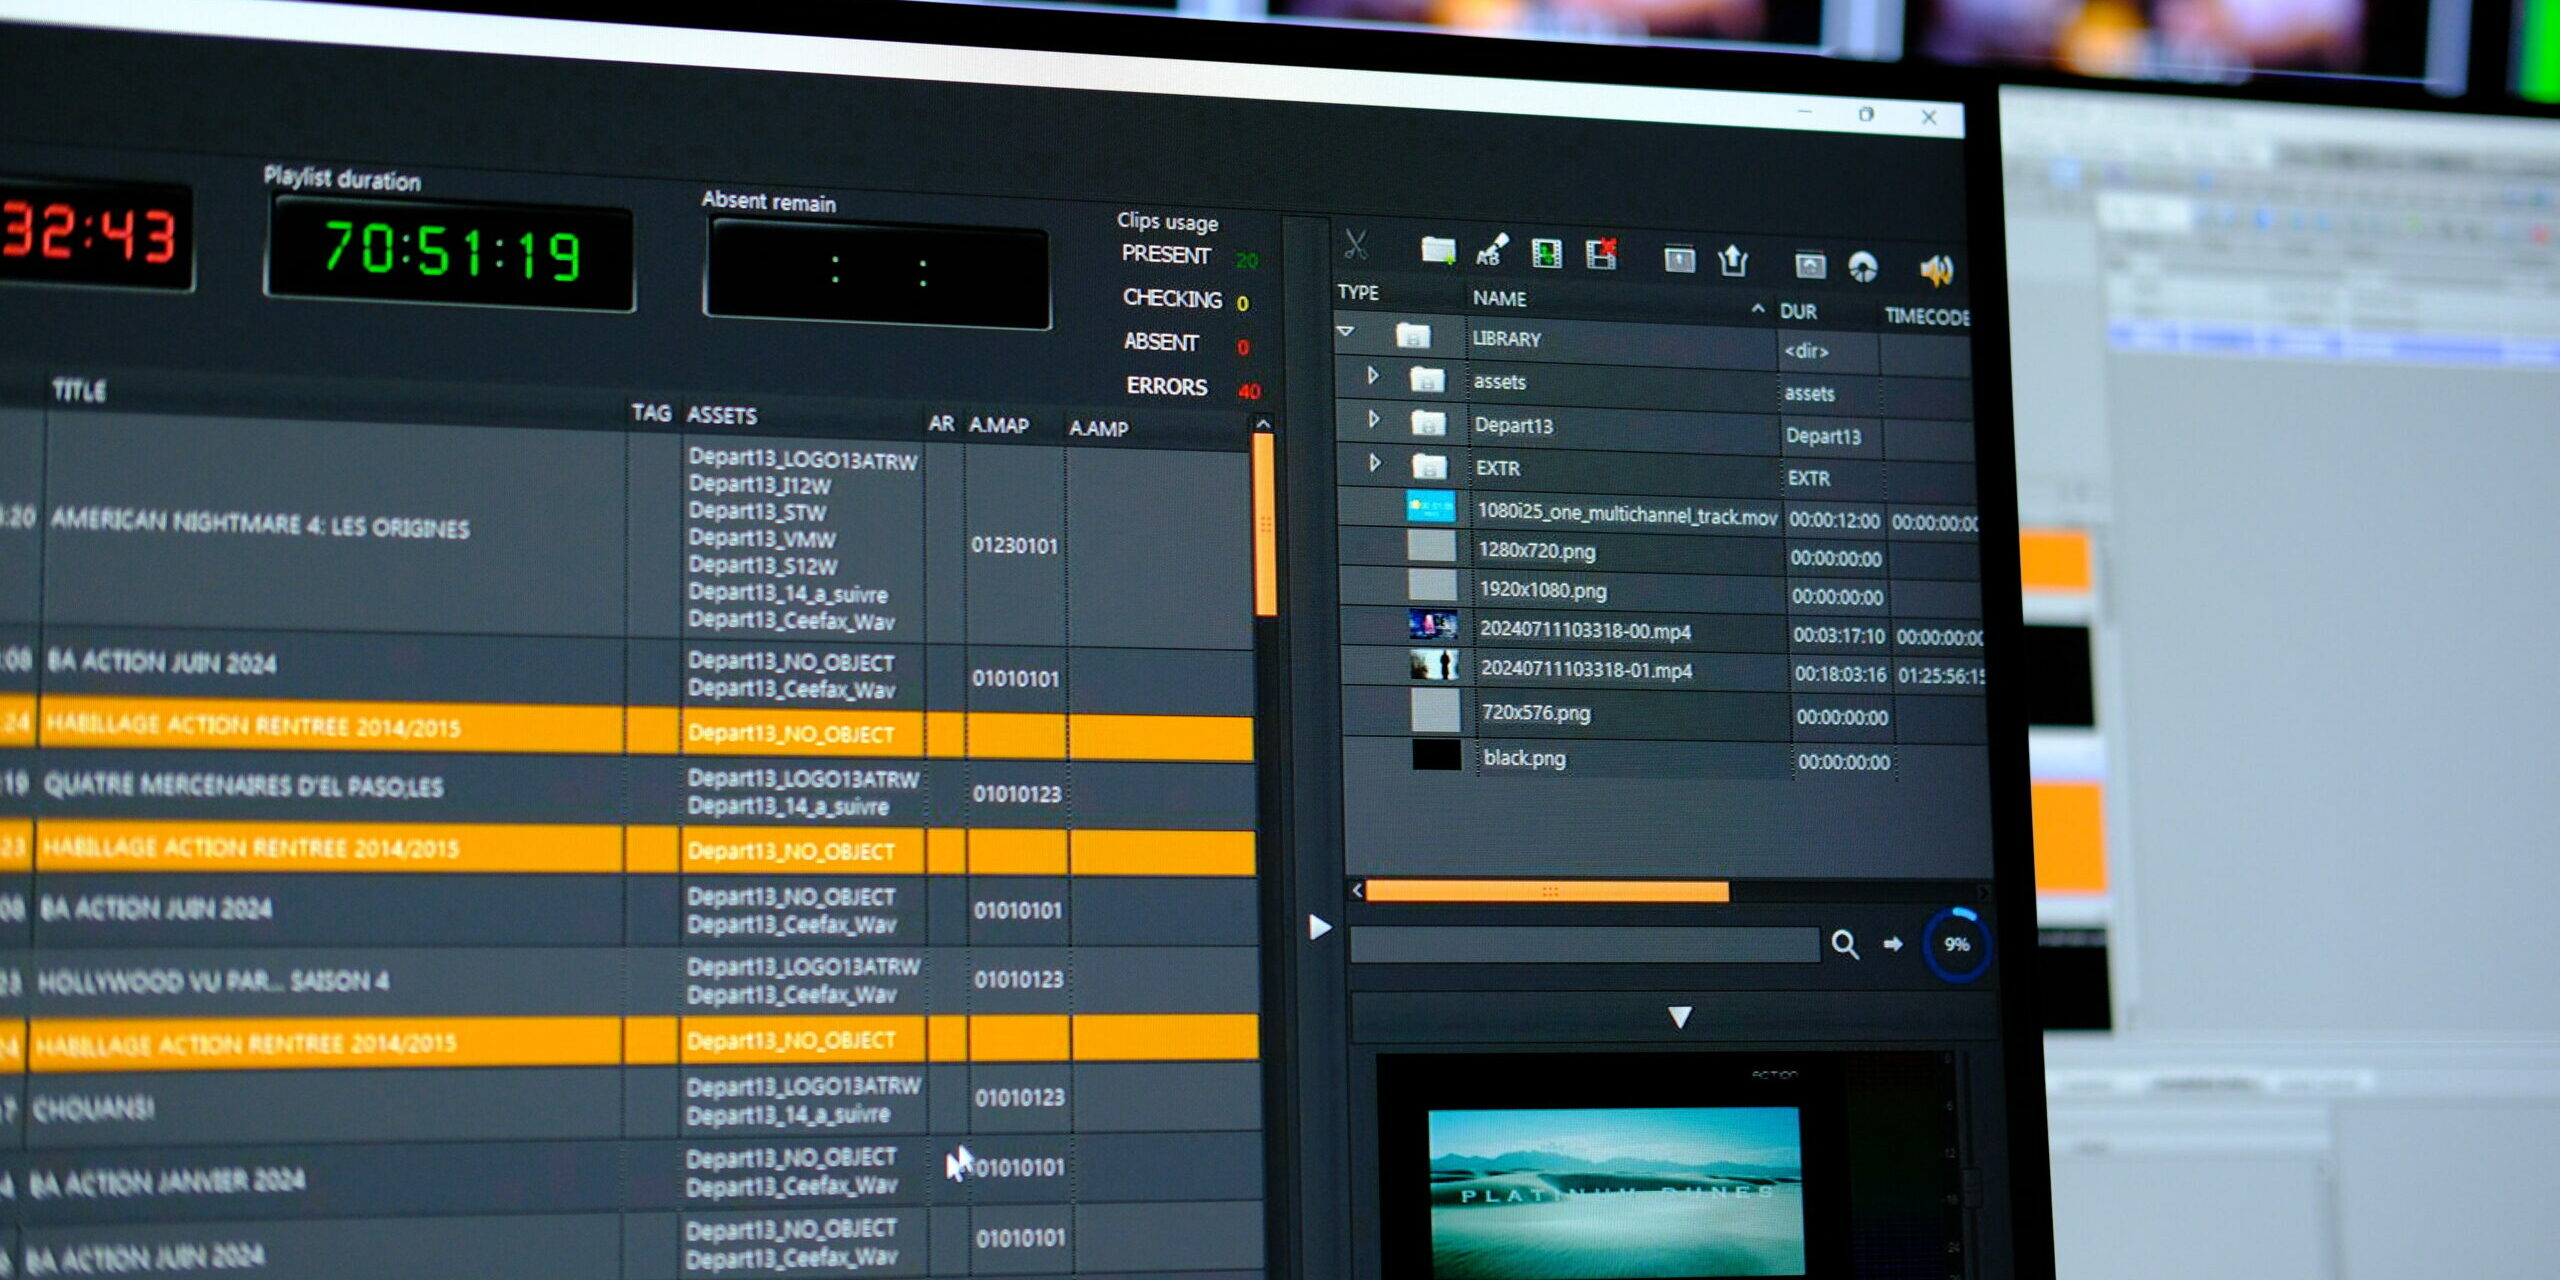The width and height of the screenshot is (2560, 1280).
Task: Click the AB rename icon
Action: [1491, 251]
